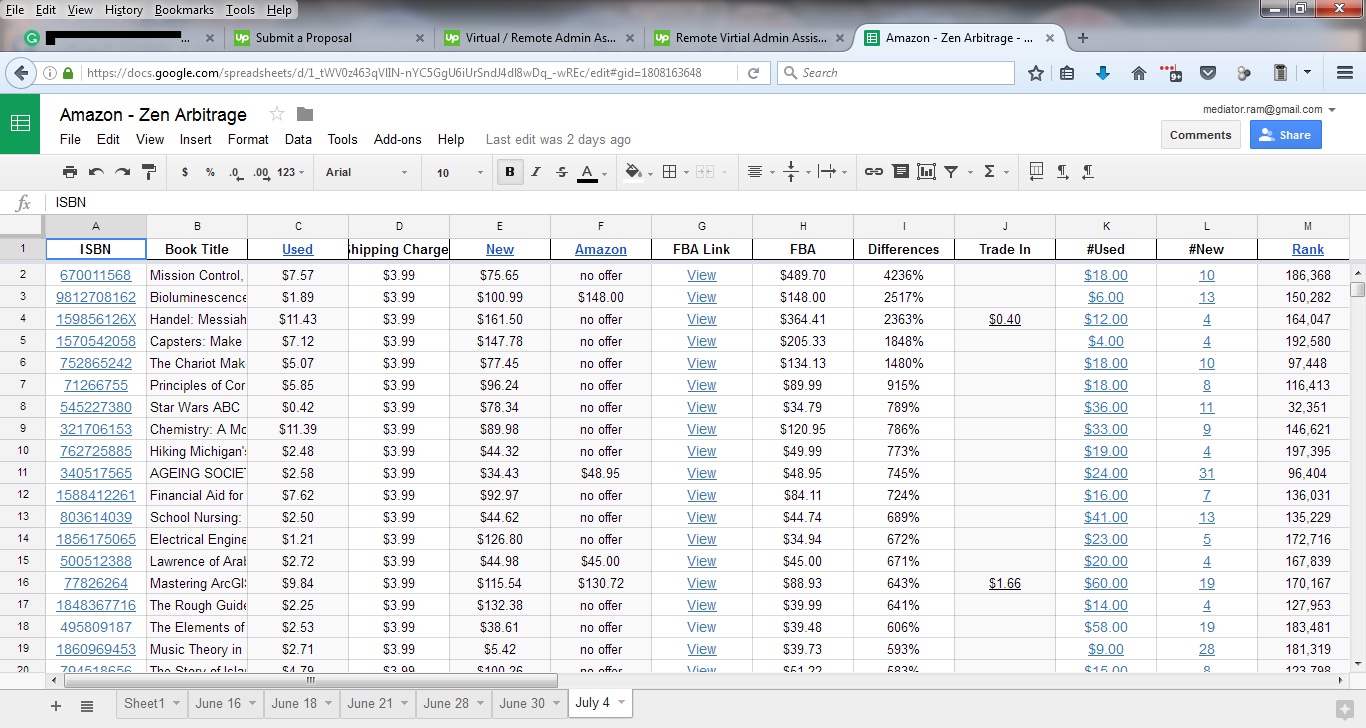Show the all sheets list

[87, 706]
